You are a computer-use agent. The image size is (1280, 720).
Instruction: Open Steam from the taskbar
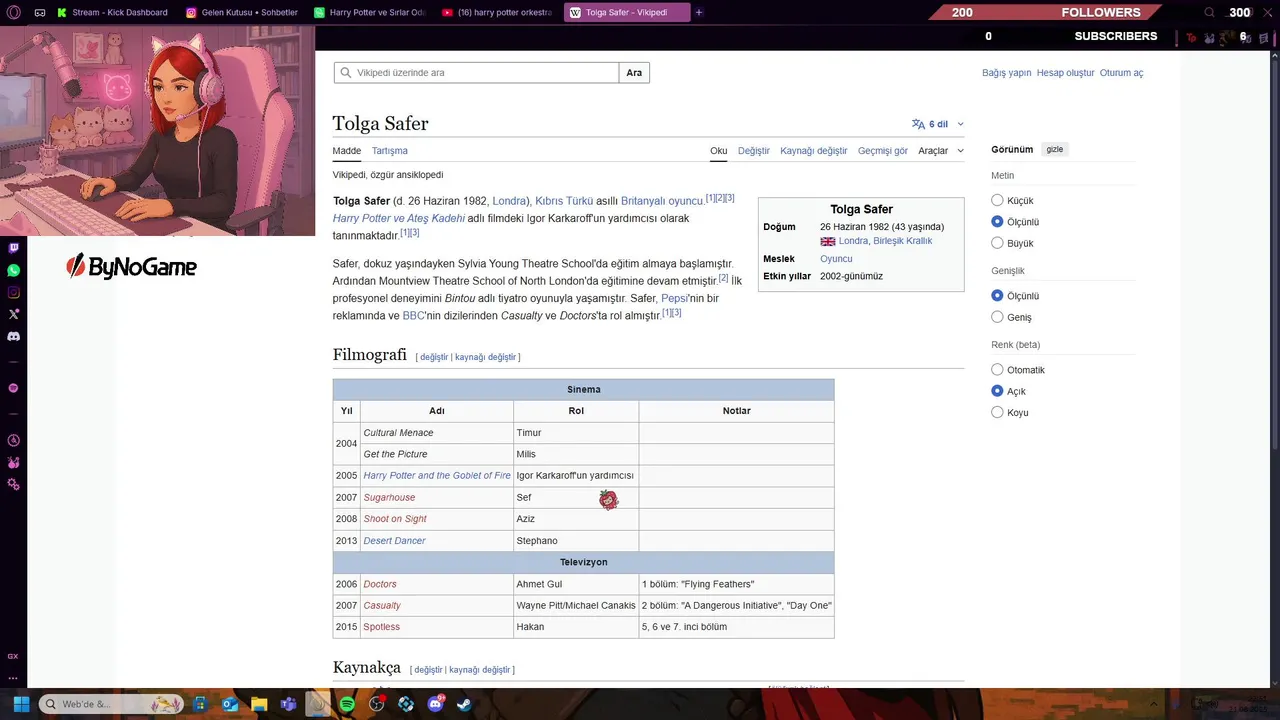click(x=465, y=704)
